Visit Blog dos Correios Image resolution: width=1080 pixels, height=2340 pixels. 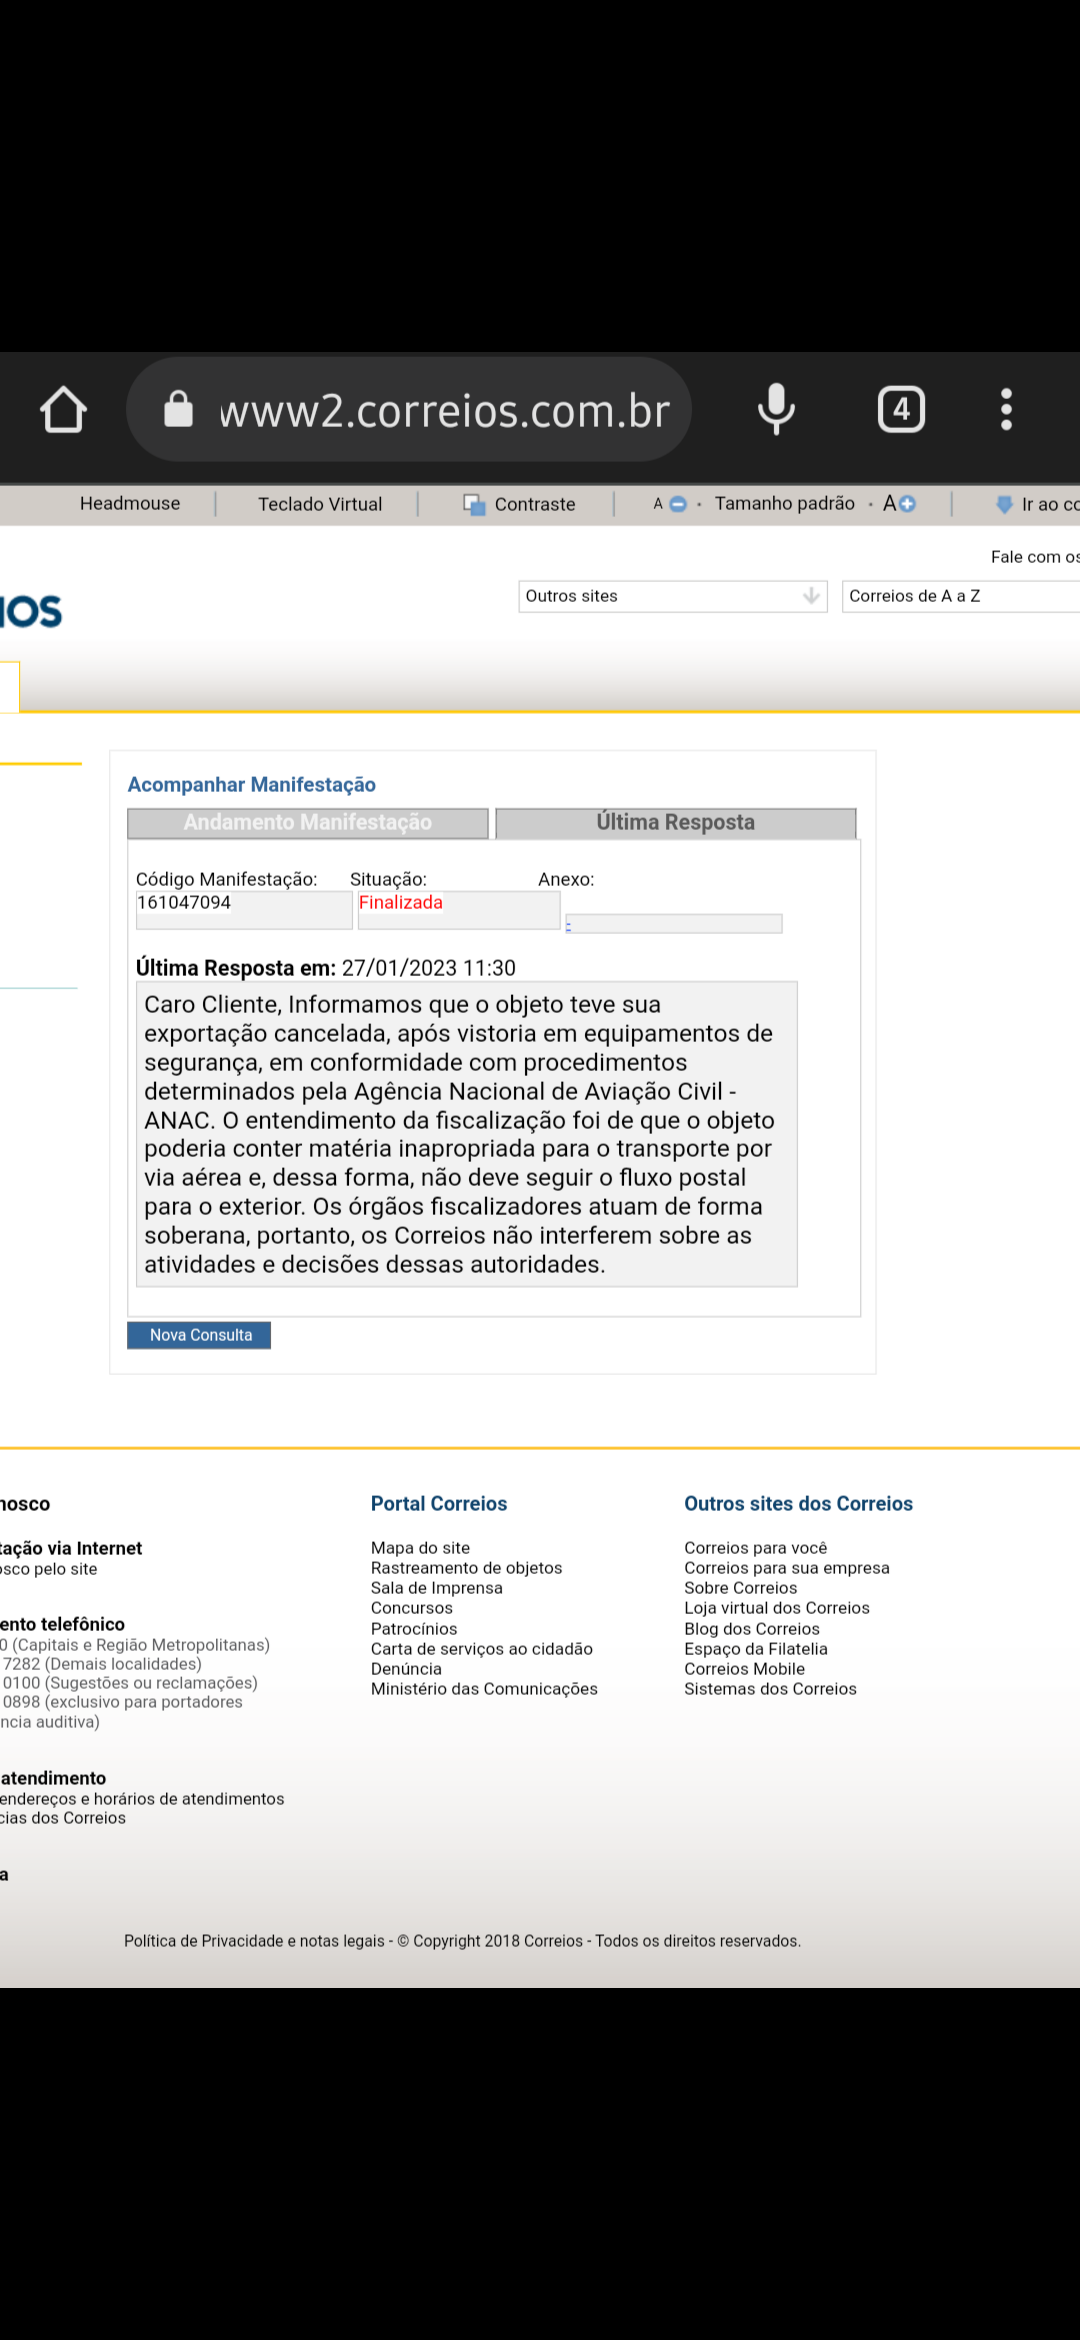click(x=752, y=1629)
